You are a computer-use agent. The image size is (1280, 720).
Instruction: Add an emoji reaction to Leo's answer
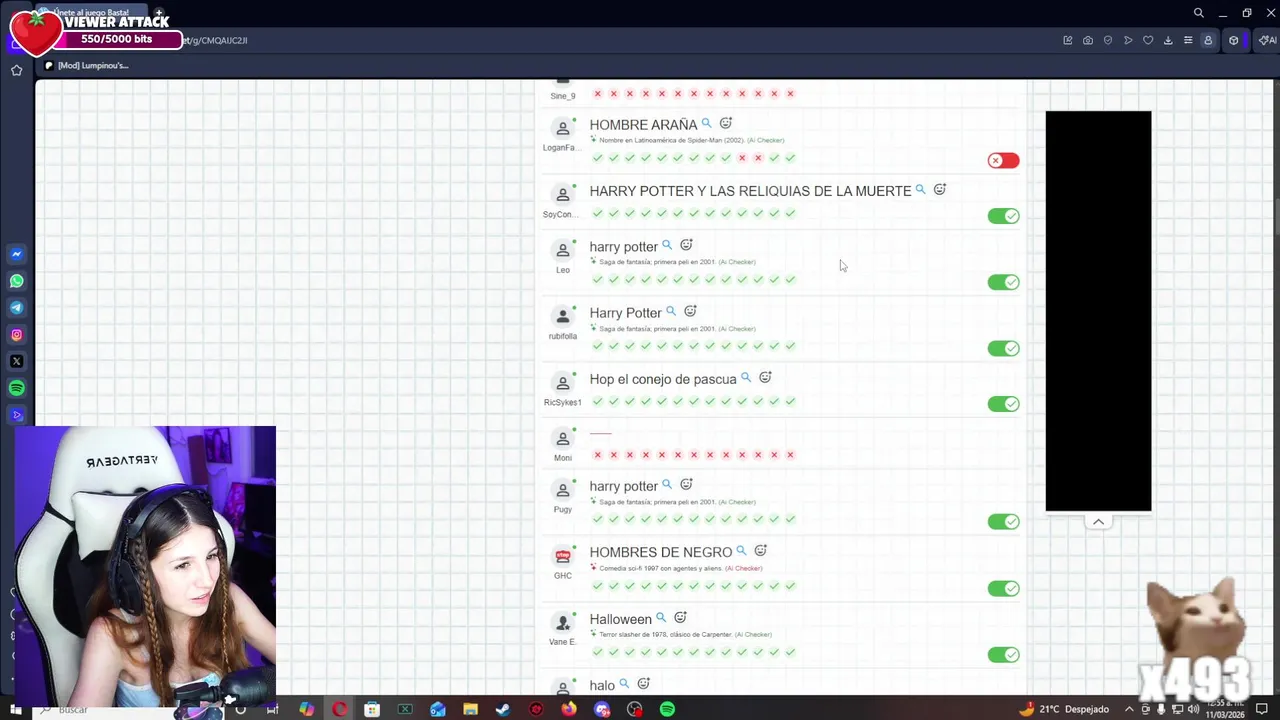(x=686, y=245)
